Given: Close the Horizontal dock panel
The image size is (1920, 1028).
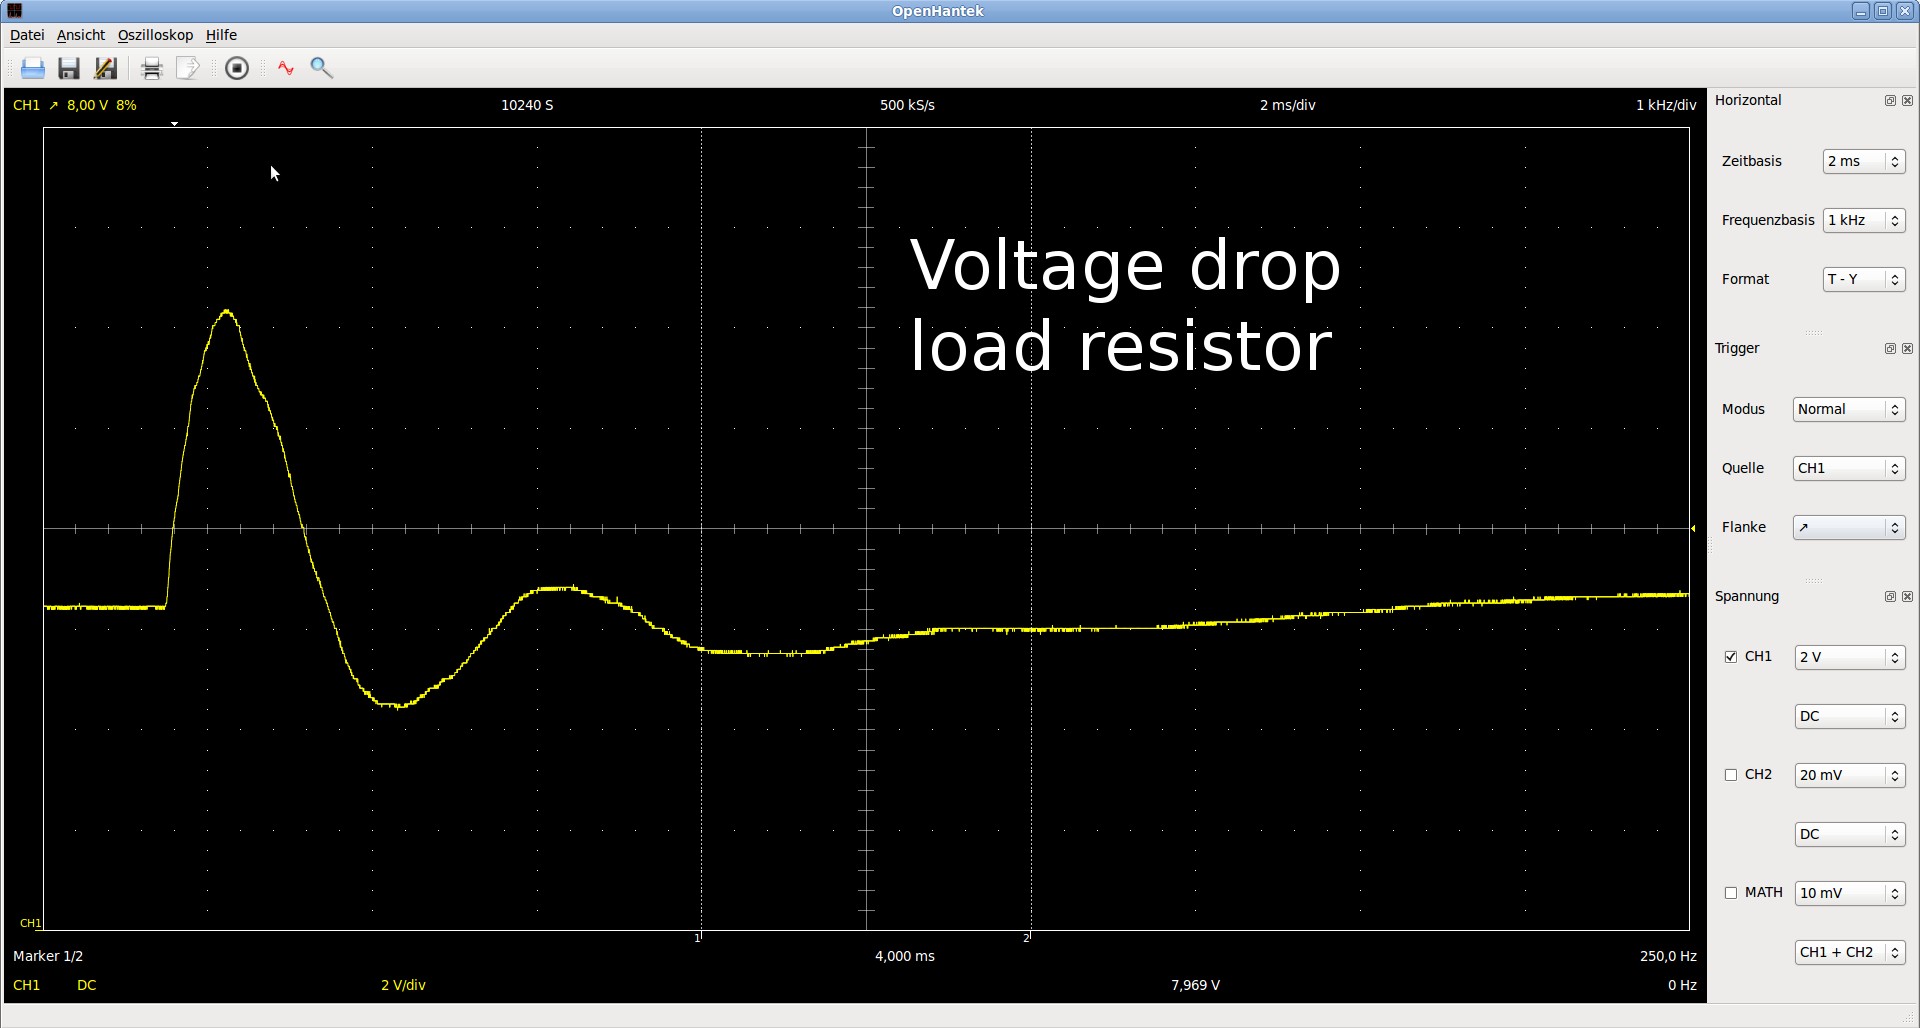Looking at the screenshot, I should tap(1907, 101).
